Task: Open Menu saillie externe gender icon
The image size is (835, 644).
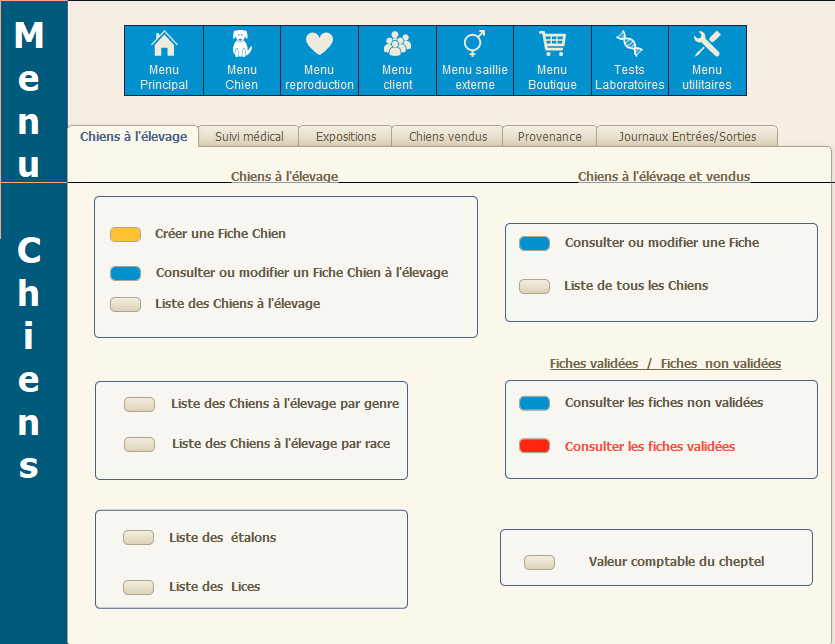Action: coord(474,45)
